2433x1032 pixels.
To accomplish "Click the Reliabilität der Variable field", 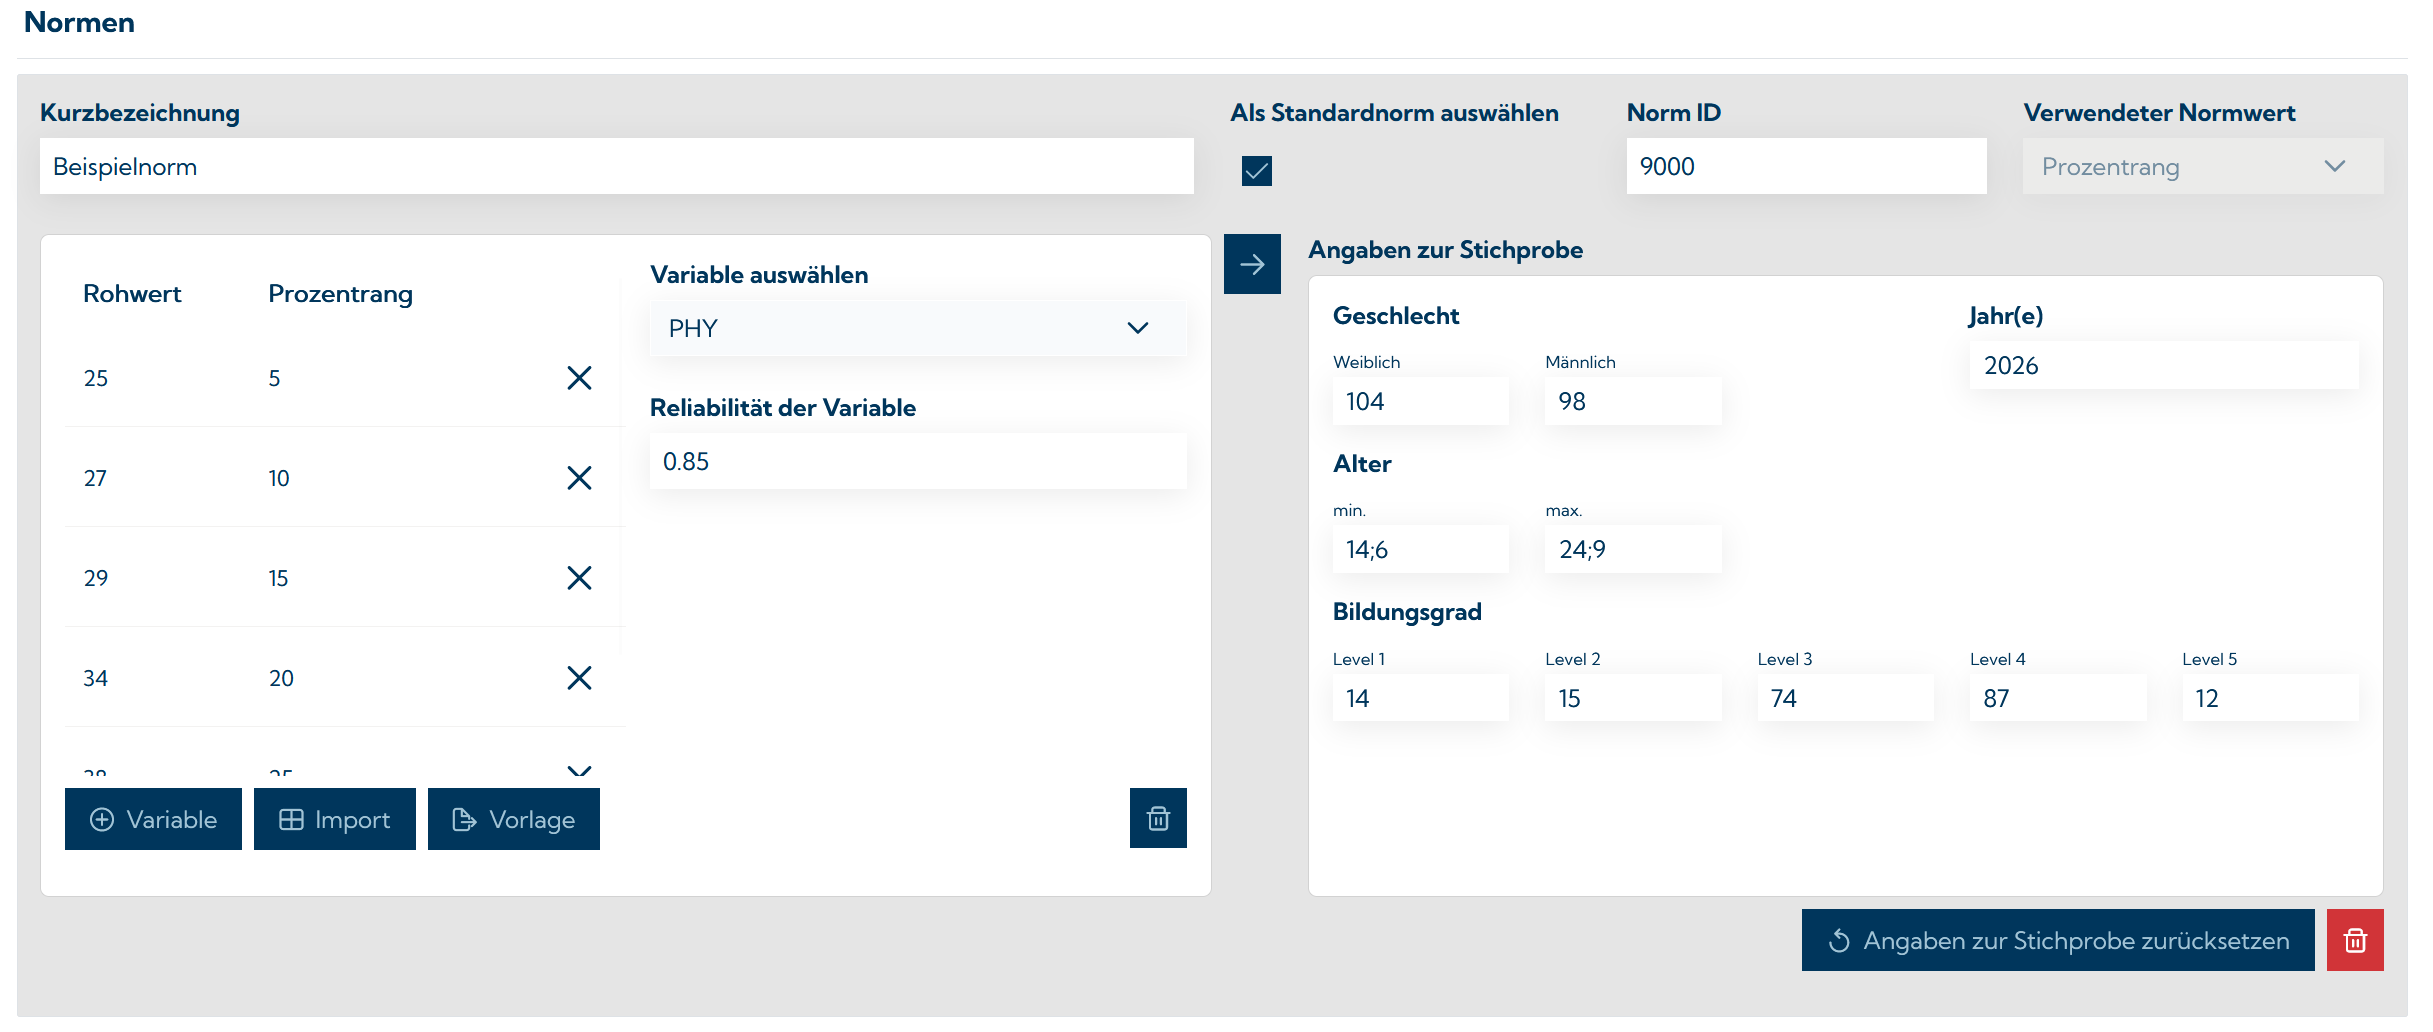I will (917, 462).
